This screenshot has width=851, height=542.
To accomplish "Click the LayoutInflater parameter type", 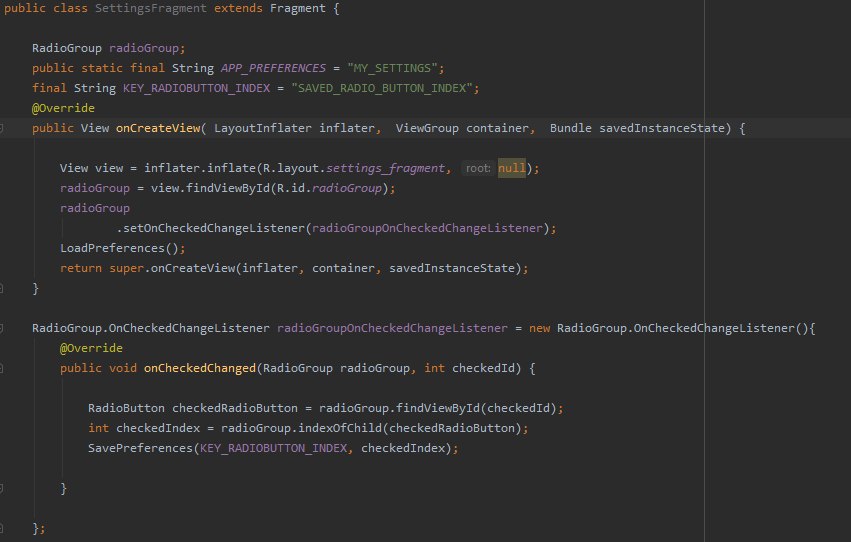I will (x=263, y=128).
